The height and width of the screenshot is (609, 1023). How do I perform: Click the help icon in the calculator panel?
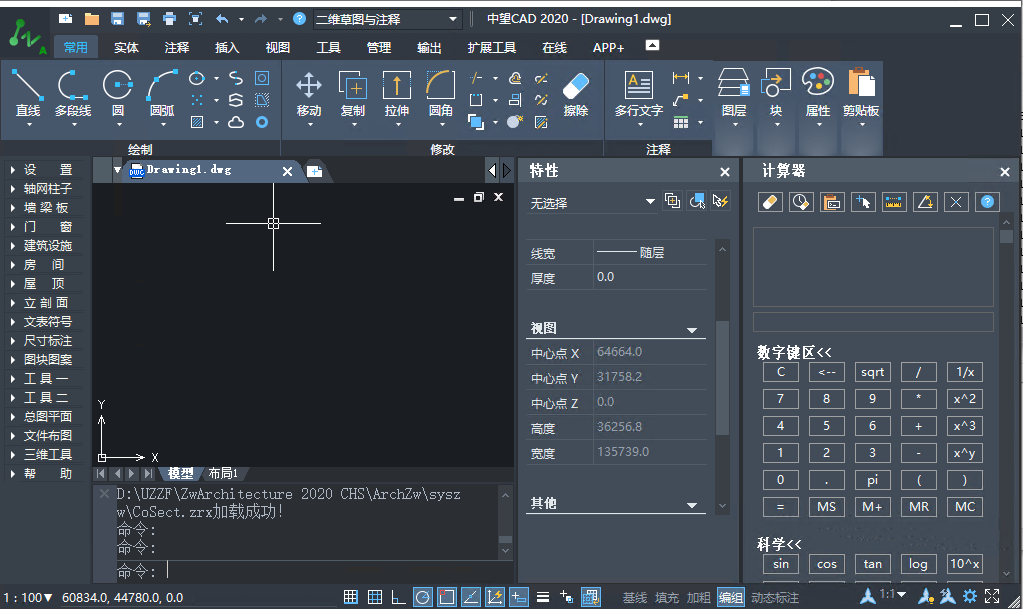tap(987, 201)
